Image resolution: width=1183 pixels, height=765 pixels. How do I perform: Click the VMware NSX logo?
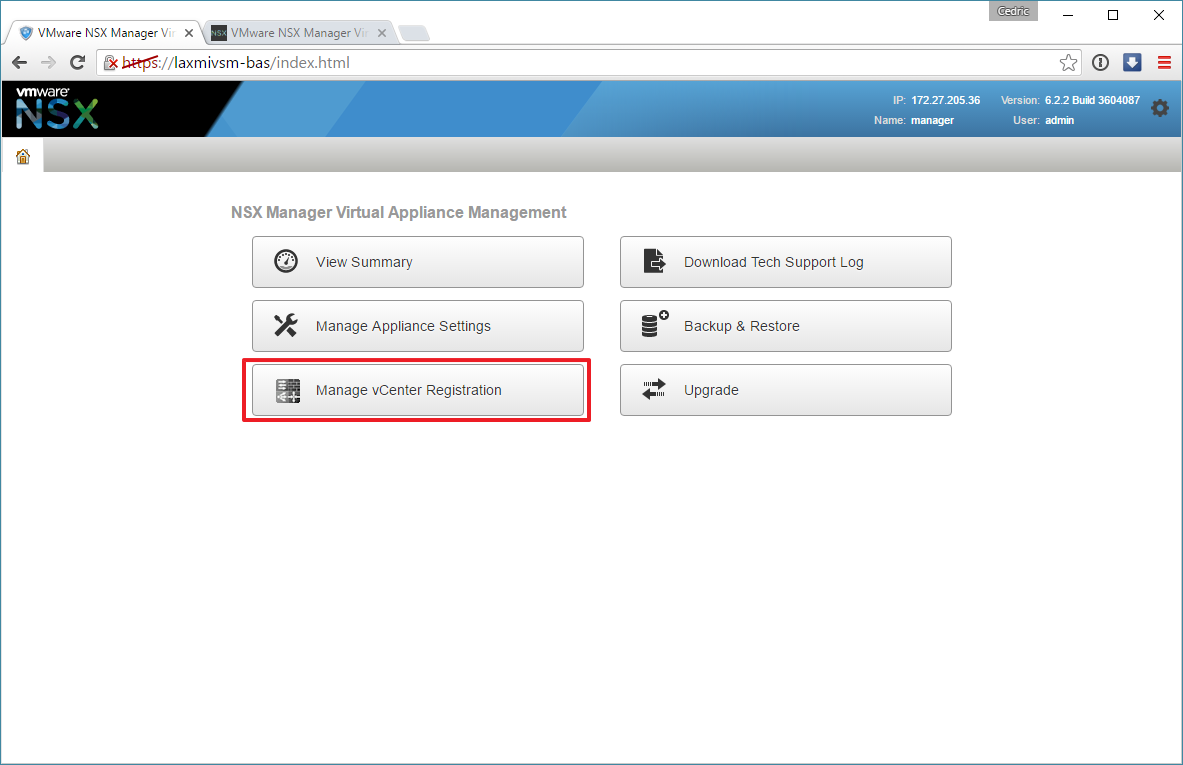coord(57,109)
